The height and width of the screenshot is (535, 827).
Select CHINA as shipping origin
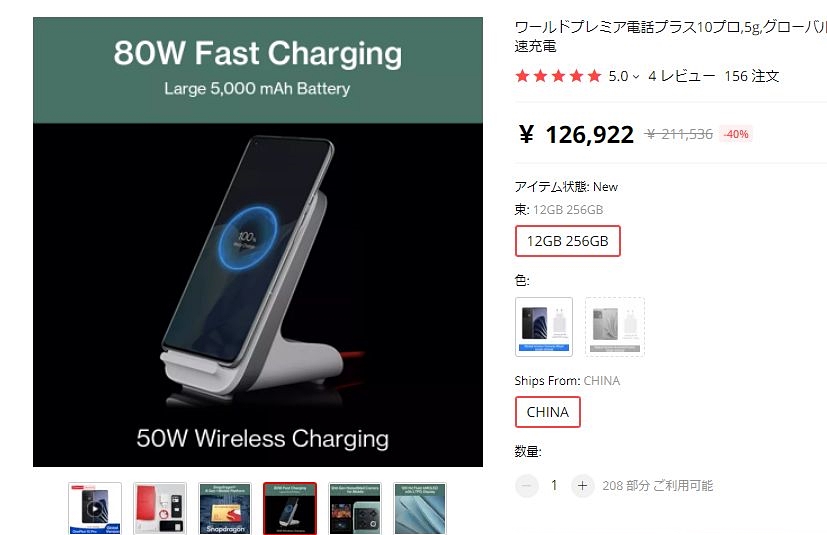click(547, 412)
